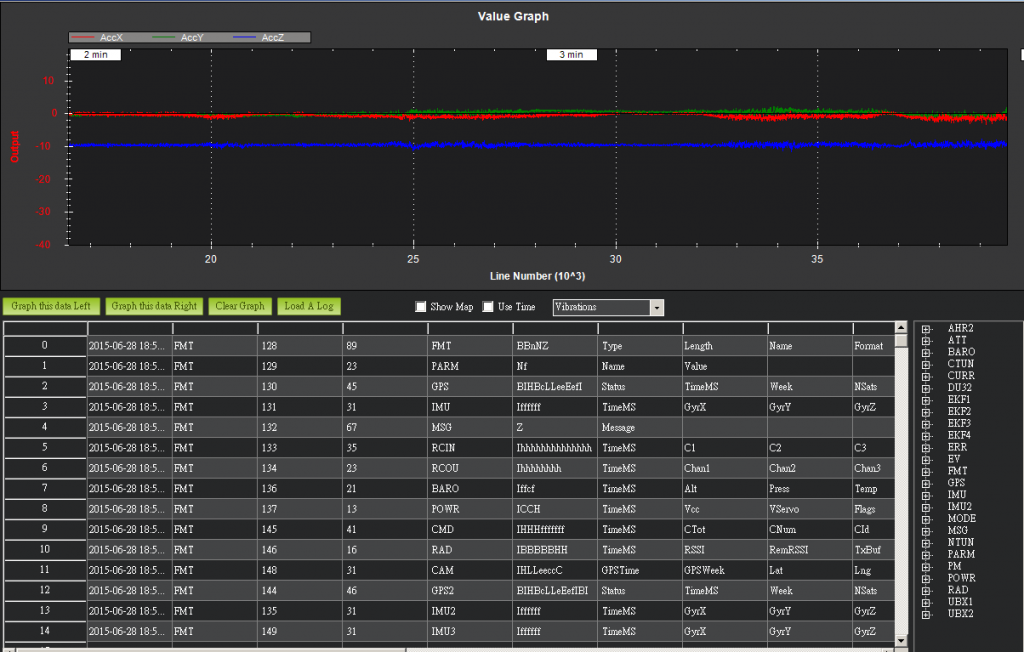Click the RCOU cell in row 6

pos(470,468)
